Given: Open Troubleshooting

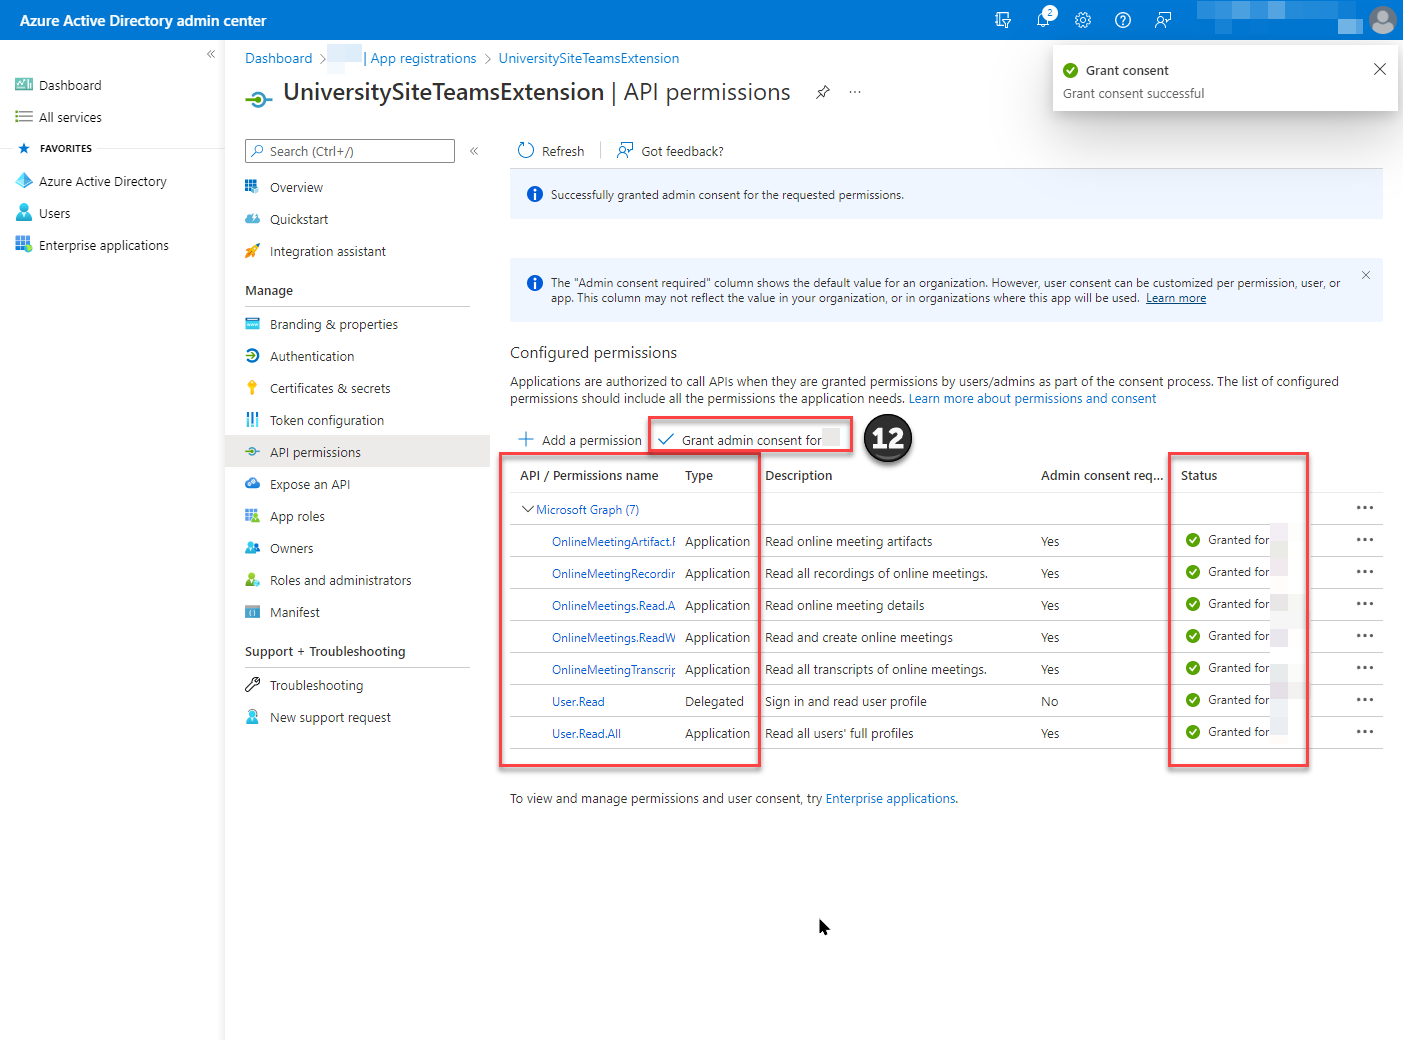Looking at the screenshot, I should coord(316,685).
